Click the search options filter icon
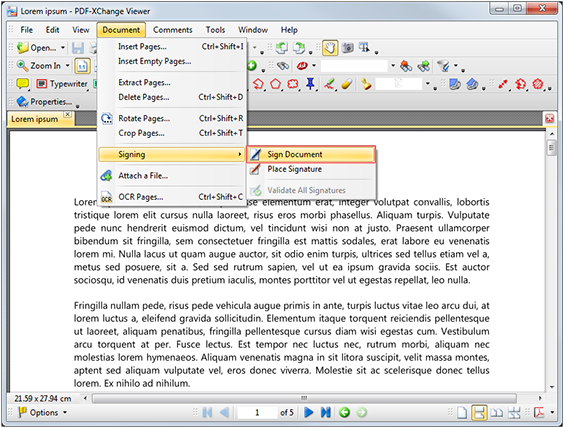Image resolution: width=564 pixels, height=428 pixels. pos(443,66)
